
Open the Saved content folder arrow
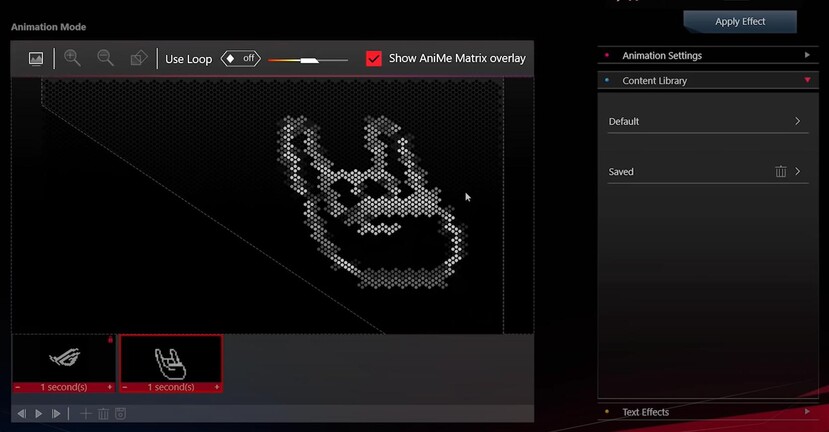[x=798, y=171]
